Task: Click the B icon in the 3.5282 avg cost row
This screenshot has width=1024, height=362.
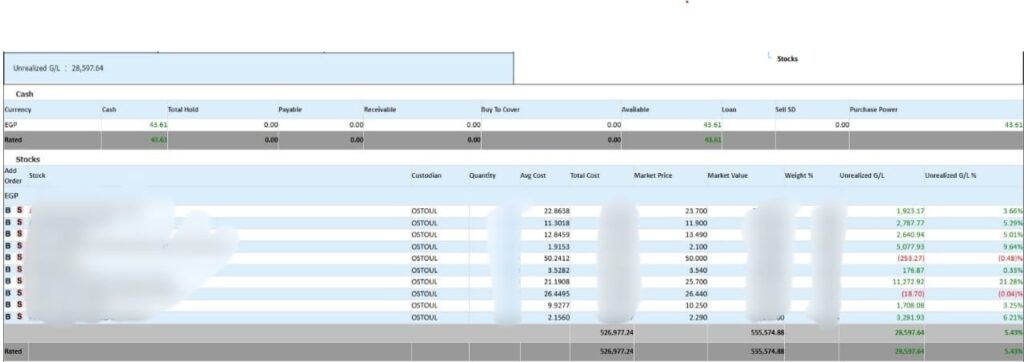Action: click(x=8, y=269)
